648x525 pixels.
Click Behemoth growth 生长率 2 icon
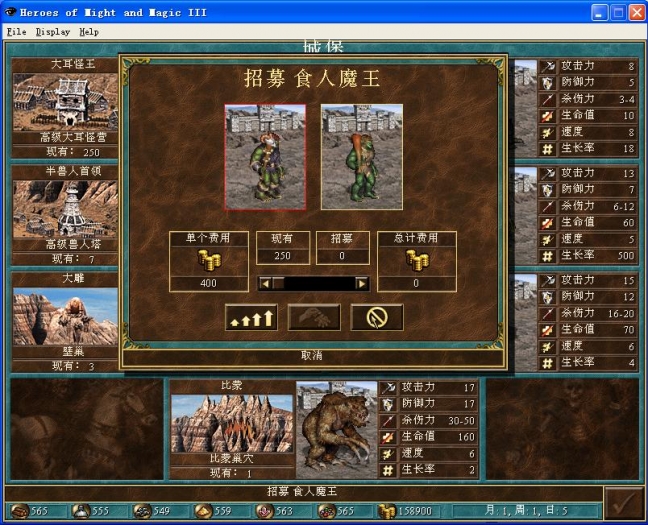pyautogui.click(x=388, y=470)
